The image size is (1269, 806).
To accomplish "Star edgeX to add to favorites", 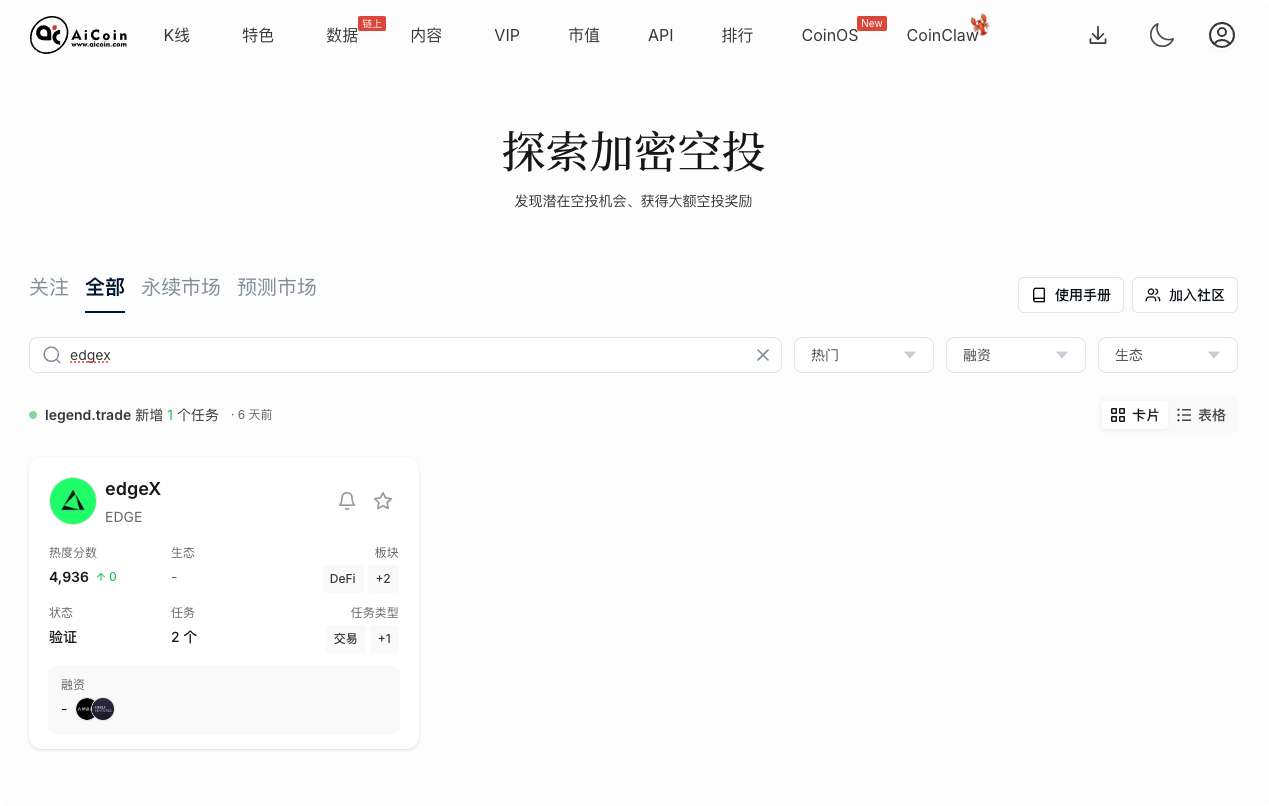I will point(383,501).
